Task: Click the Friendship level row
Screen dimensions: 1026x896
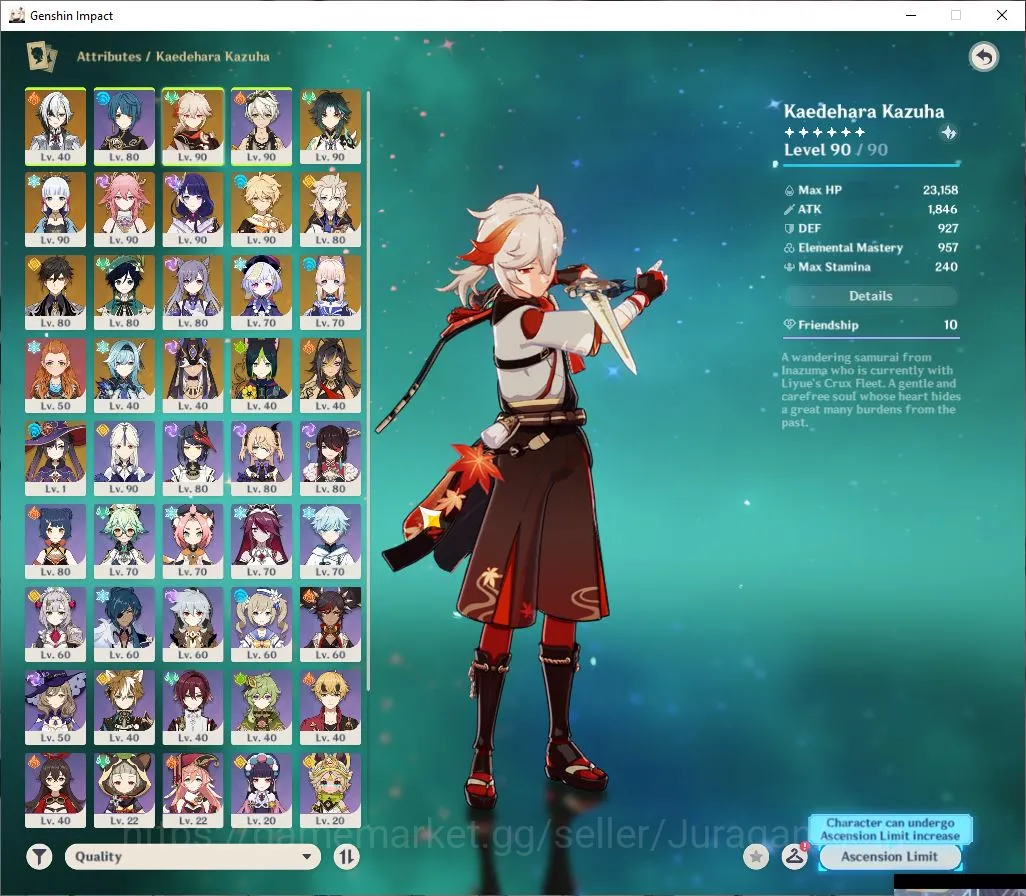Action: coord(870,325)
